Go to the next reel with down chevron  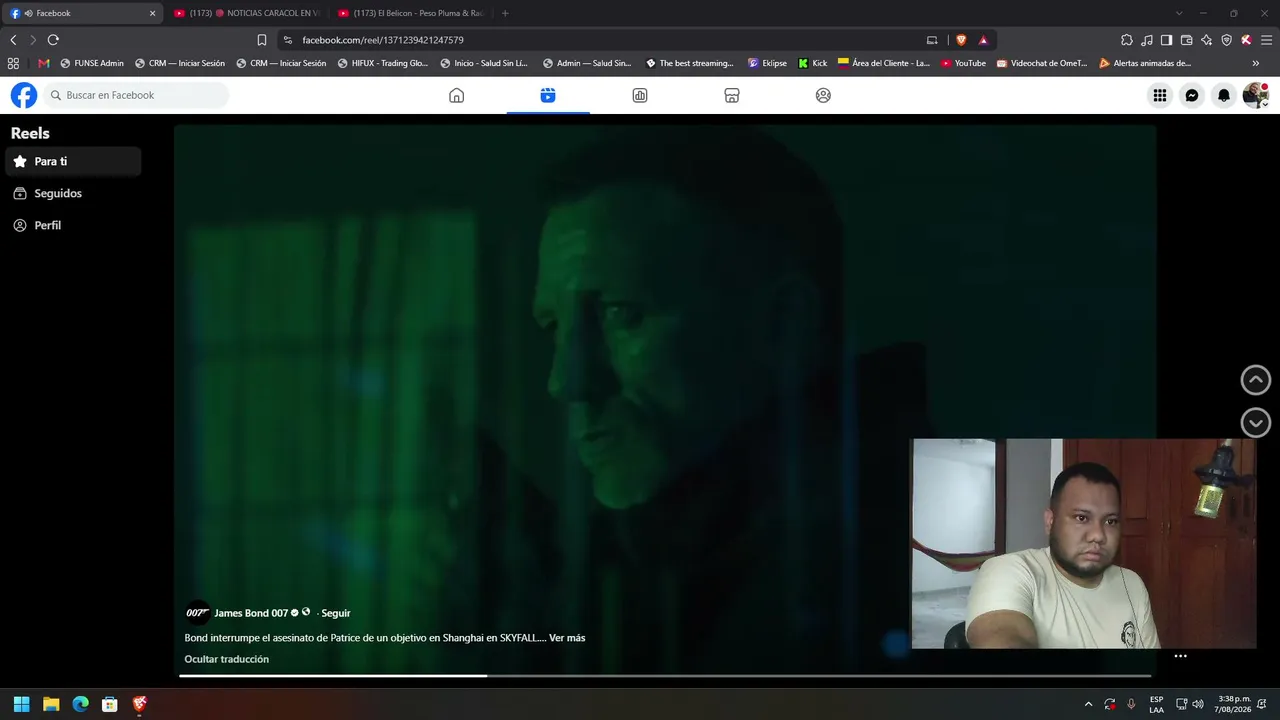point(1256,422)
